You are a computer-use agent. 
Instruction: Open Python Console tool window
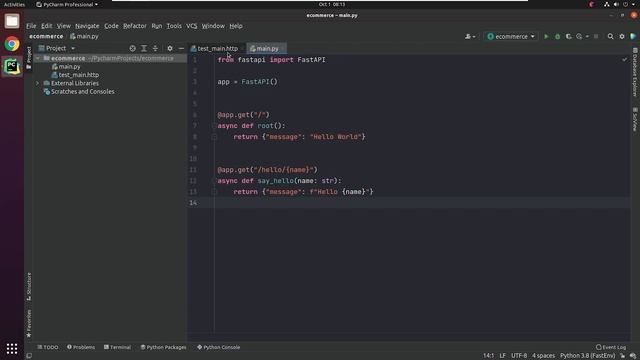218,347
